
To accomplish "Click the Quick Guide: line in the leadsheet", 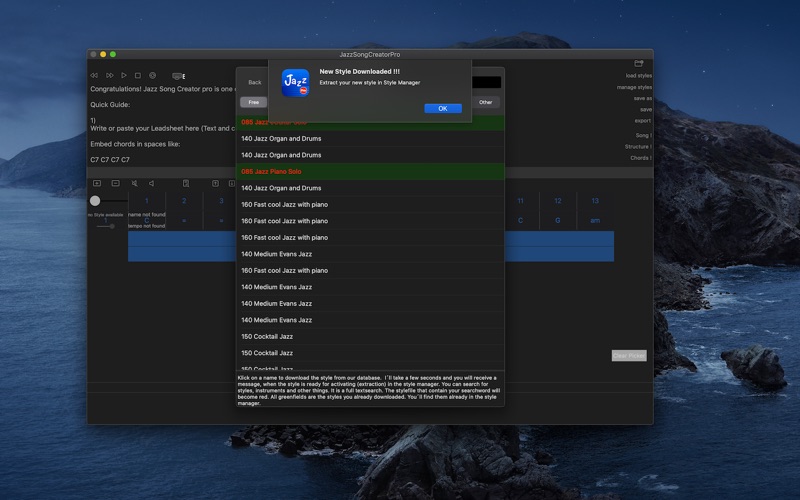I will point(110,105).
